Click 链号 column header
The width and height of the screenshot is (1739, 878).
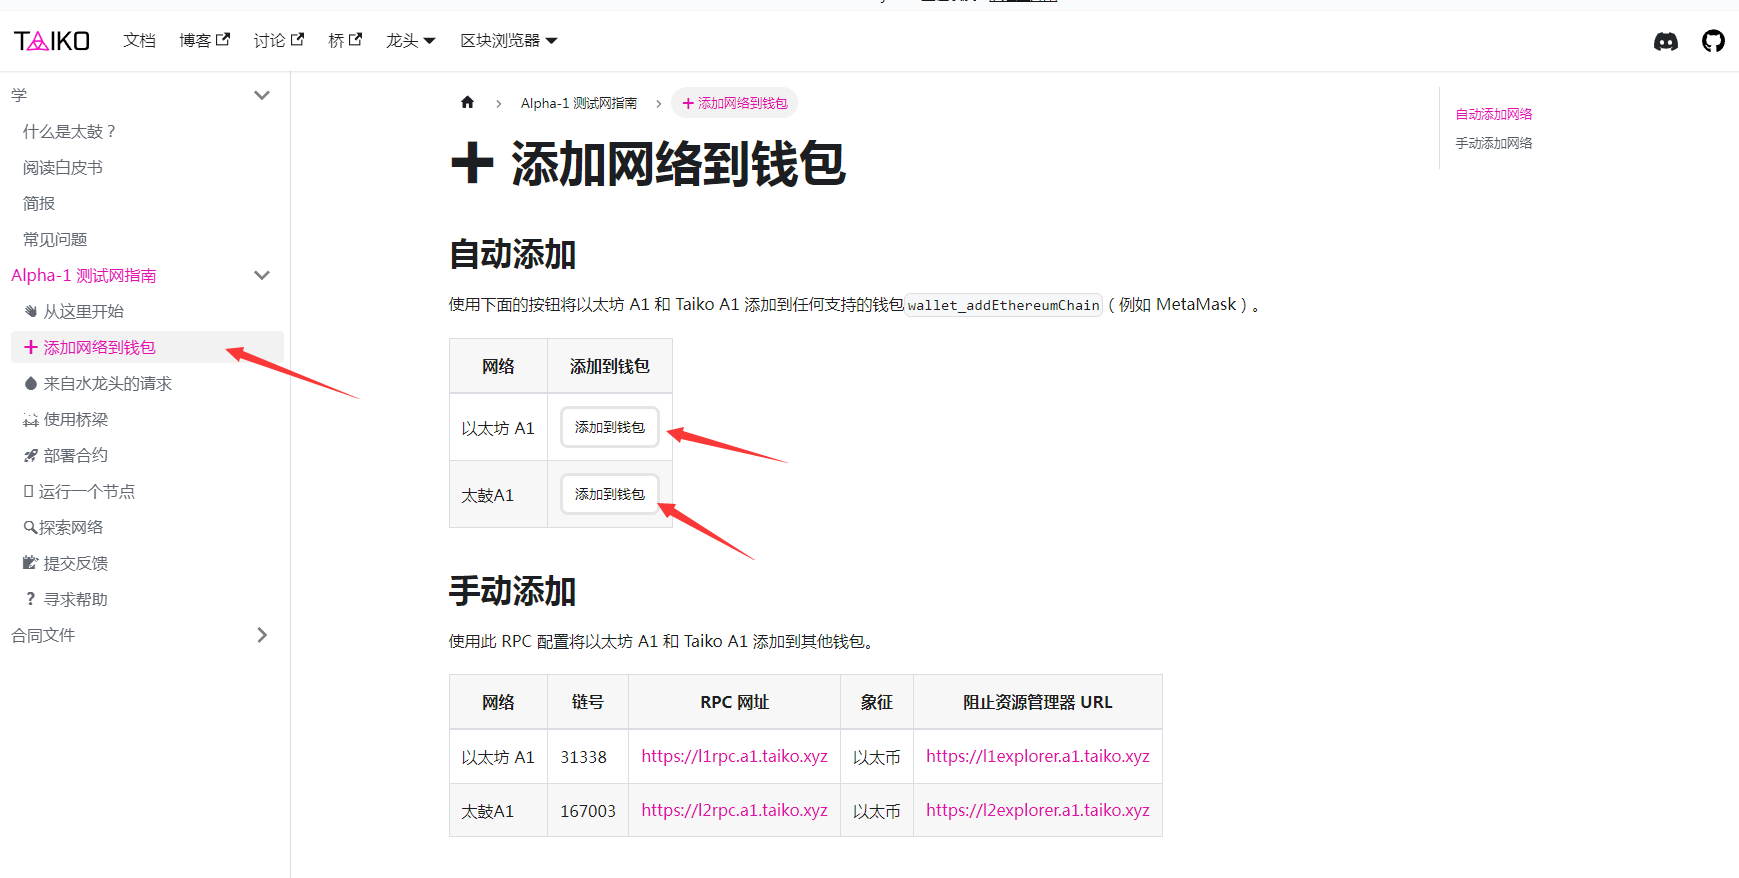pos(588,702)
